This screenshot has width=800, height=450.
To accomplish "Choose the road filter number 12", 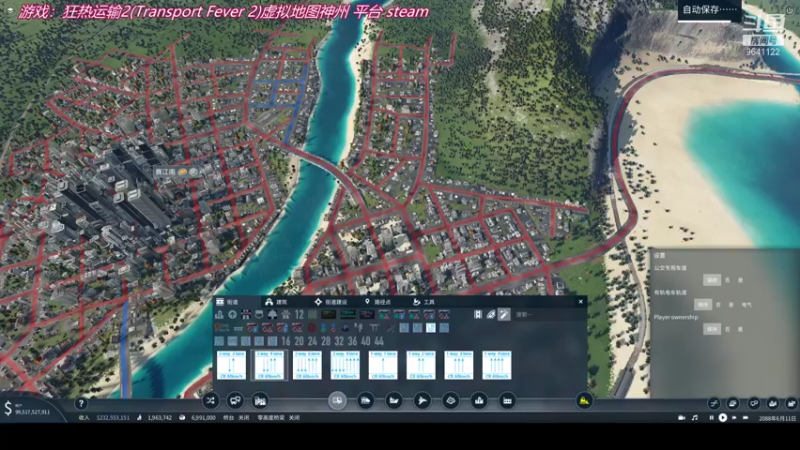I will (x=299, y=314).
